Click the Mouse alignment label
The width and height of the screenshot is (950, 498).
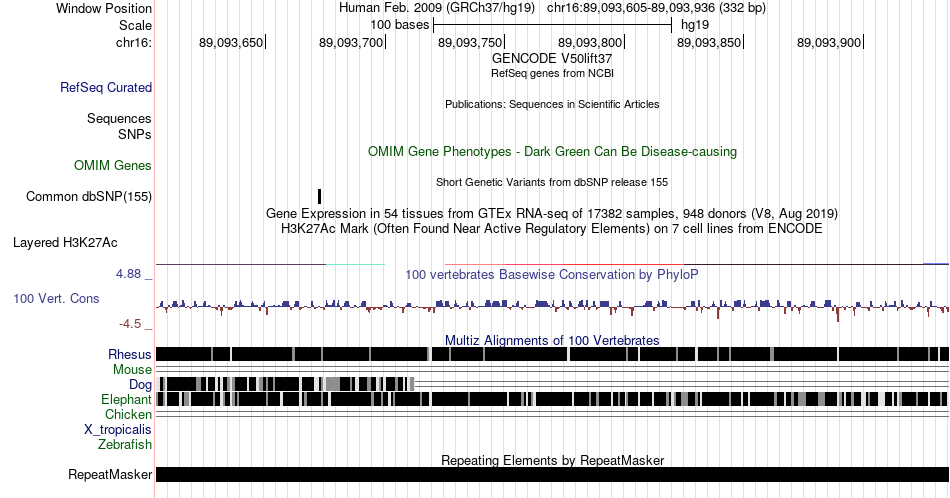132,370
